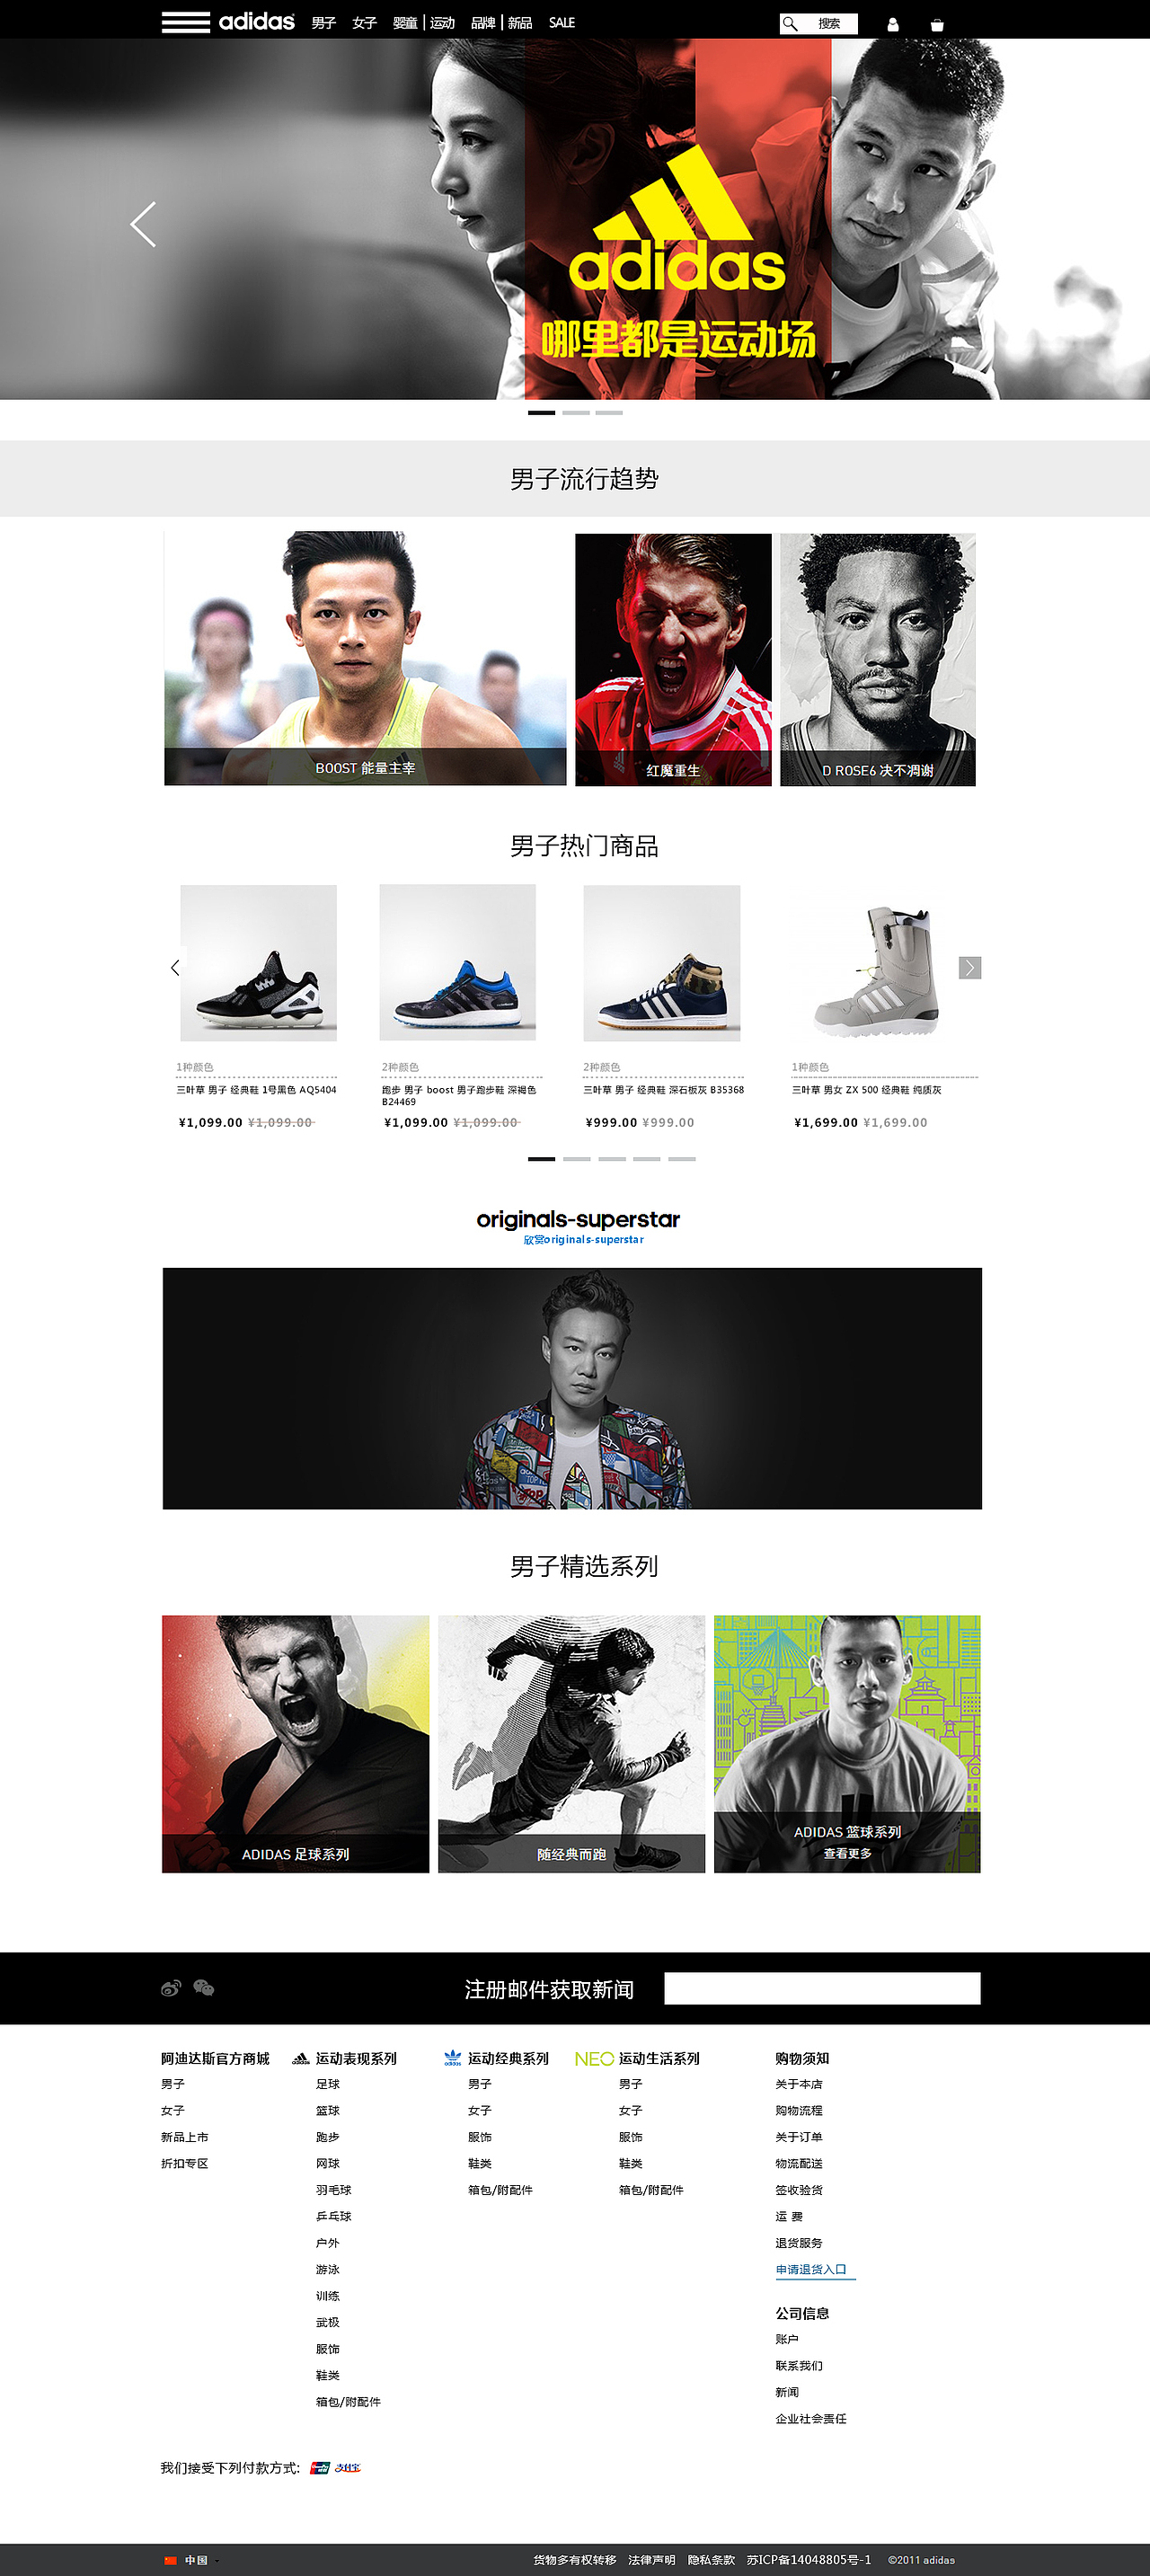
Task: Select last product carousel page indicator
Action: tap(682, 1158)
